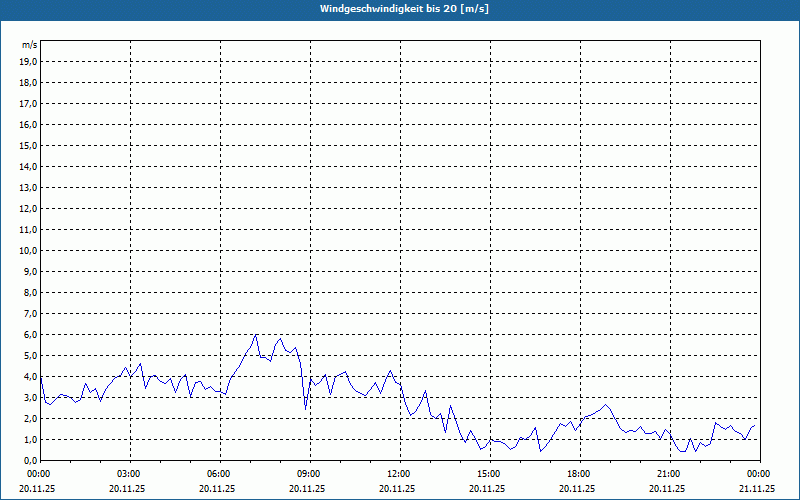800x500 pixels.
Task: Click the small curve peak after 18:00
Action: (x=606, y=405)
